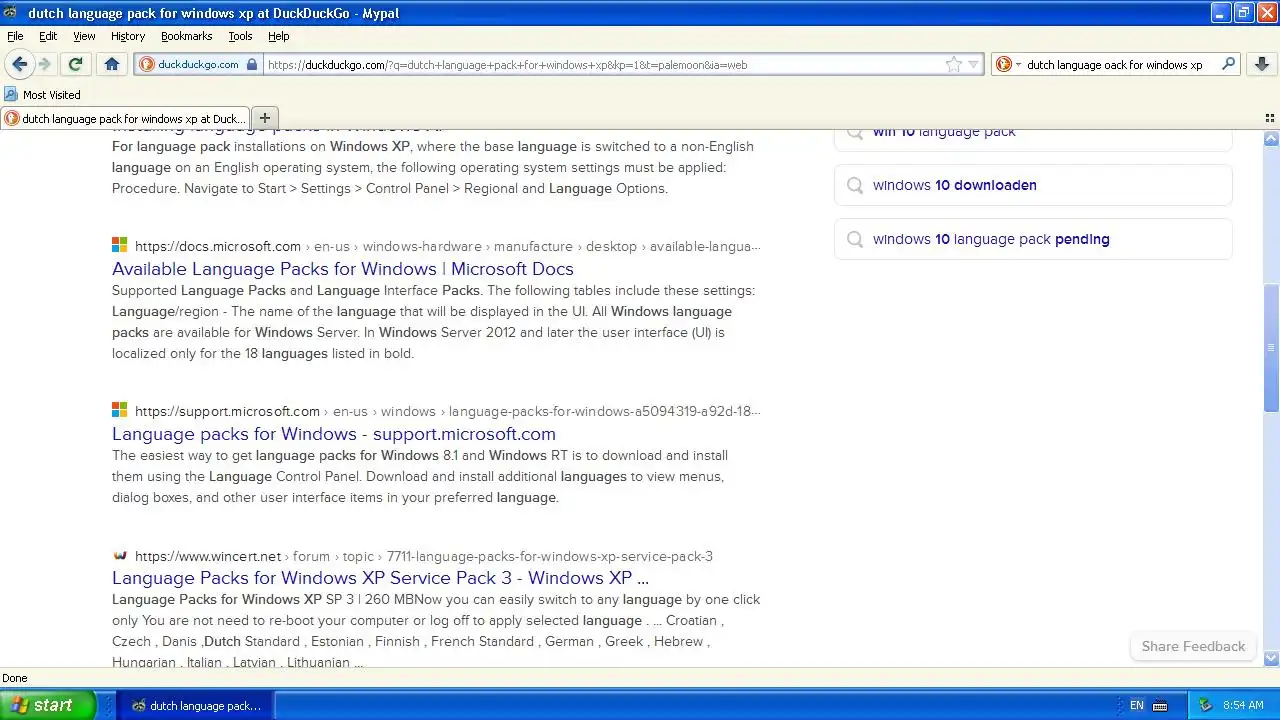Click the EN language indicator
This screenshot has width=1280, height=720.
click(x=1136, y=705)
